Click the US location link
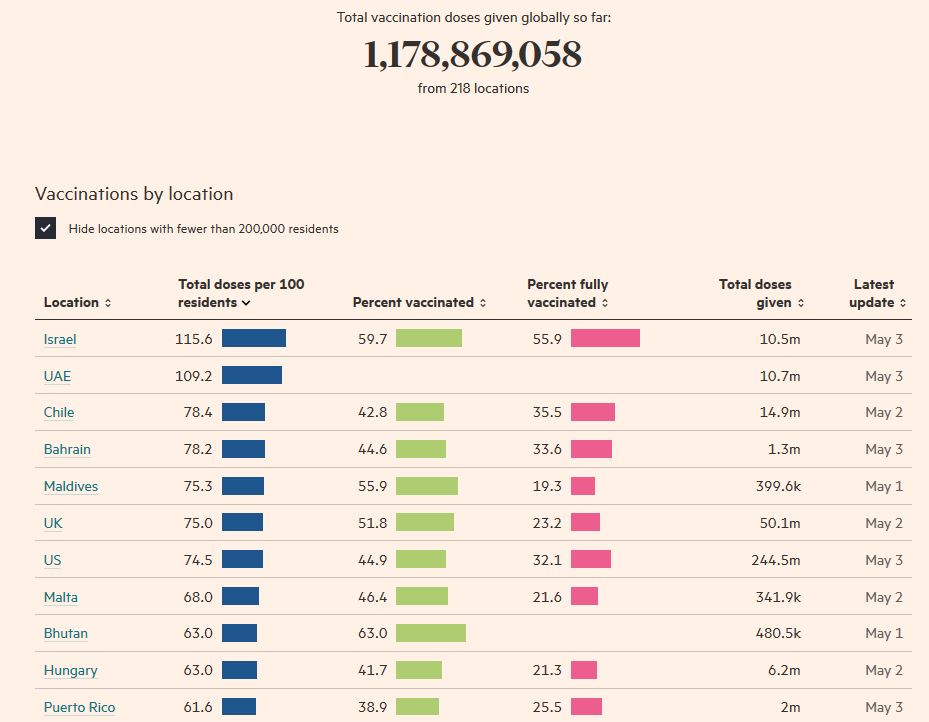This screenshot has height=722, width=929. tap(52, 560)
